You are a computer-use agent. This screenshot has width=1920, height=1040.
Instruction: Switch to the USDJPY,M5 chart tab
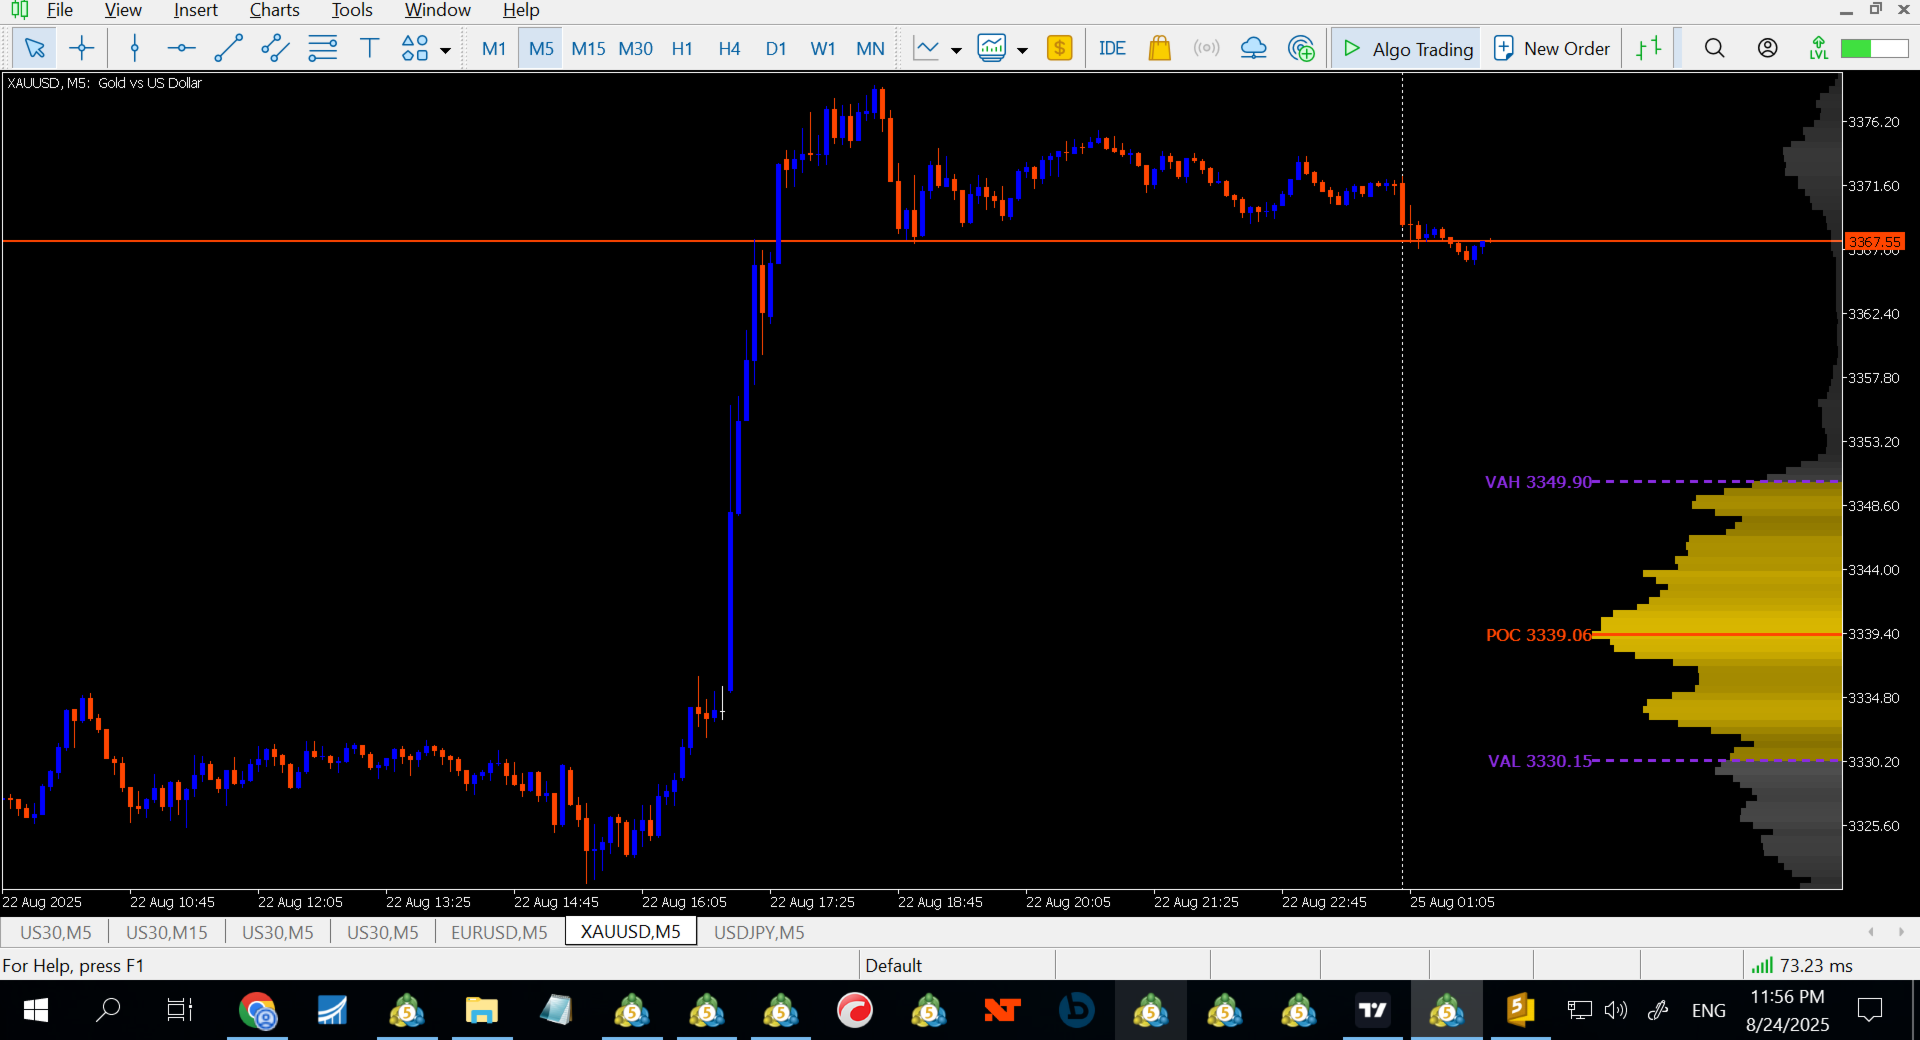(x=759, y=932)
